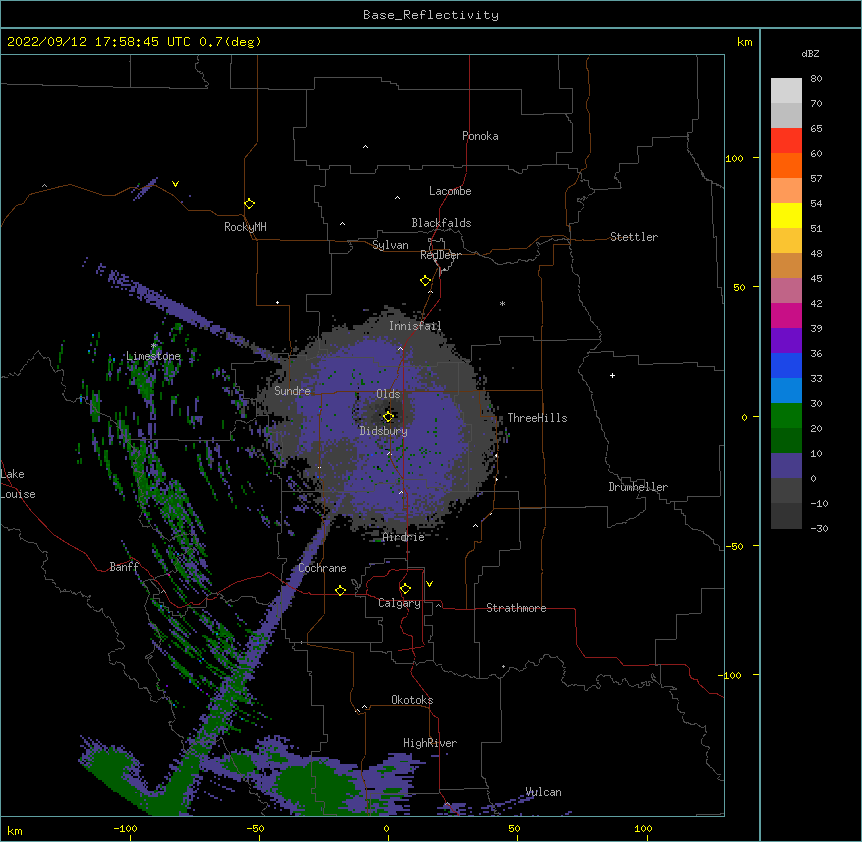
Task: Click the RockyMH town label
Action: (x=245, y=227)
